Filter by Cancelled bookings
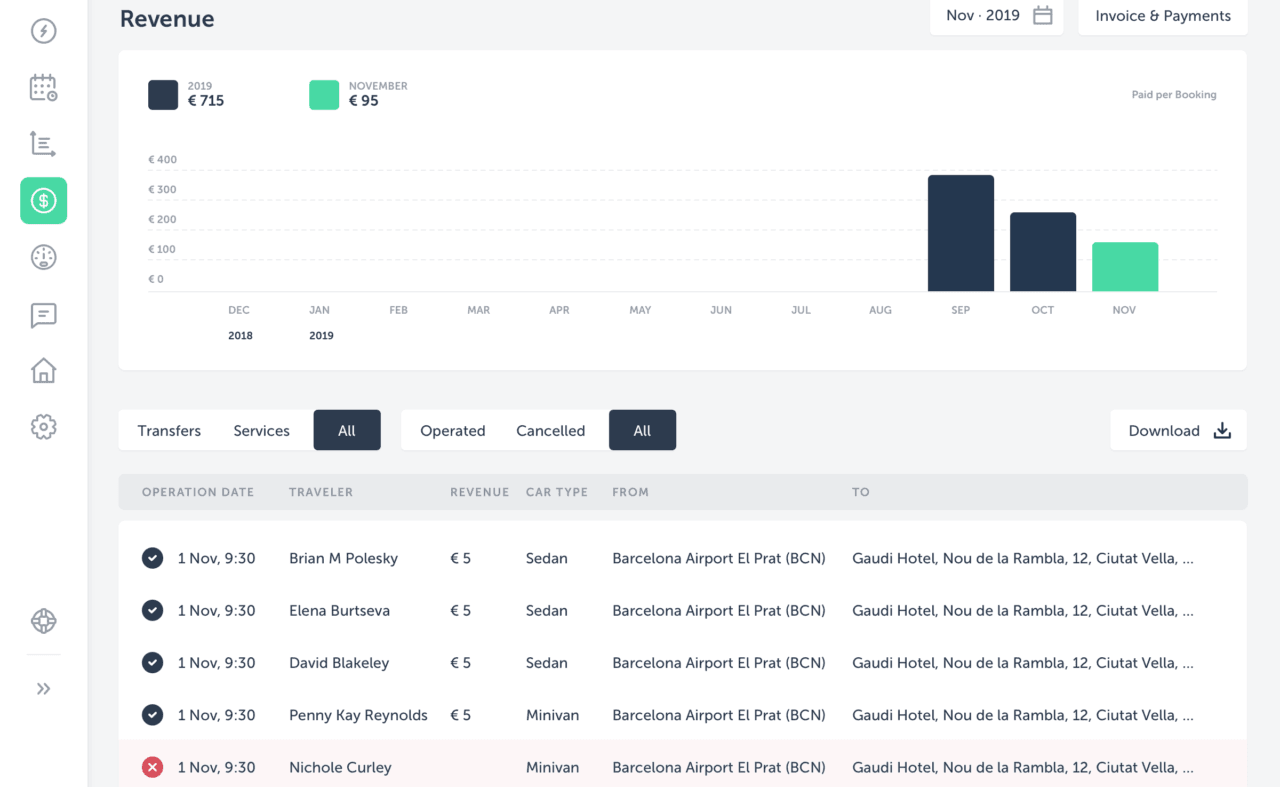This screenshot has height=787, width=1280. (550, 431)
